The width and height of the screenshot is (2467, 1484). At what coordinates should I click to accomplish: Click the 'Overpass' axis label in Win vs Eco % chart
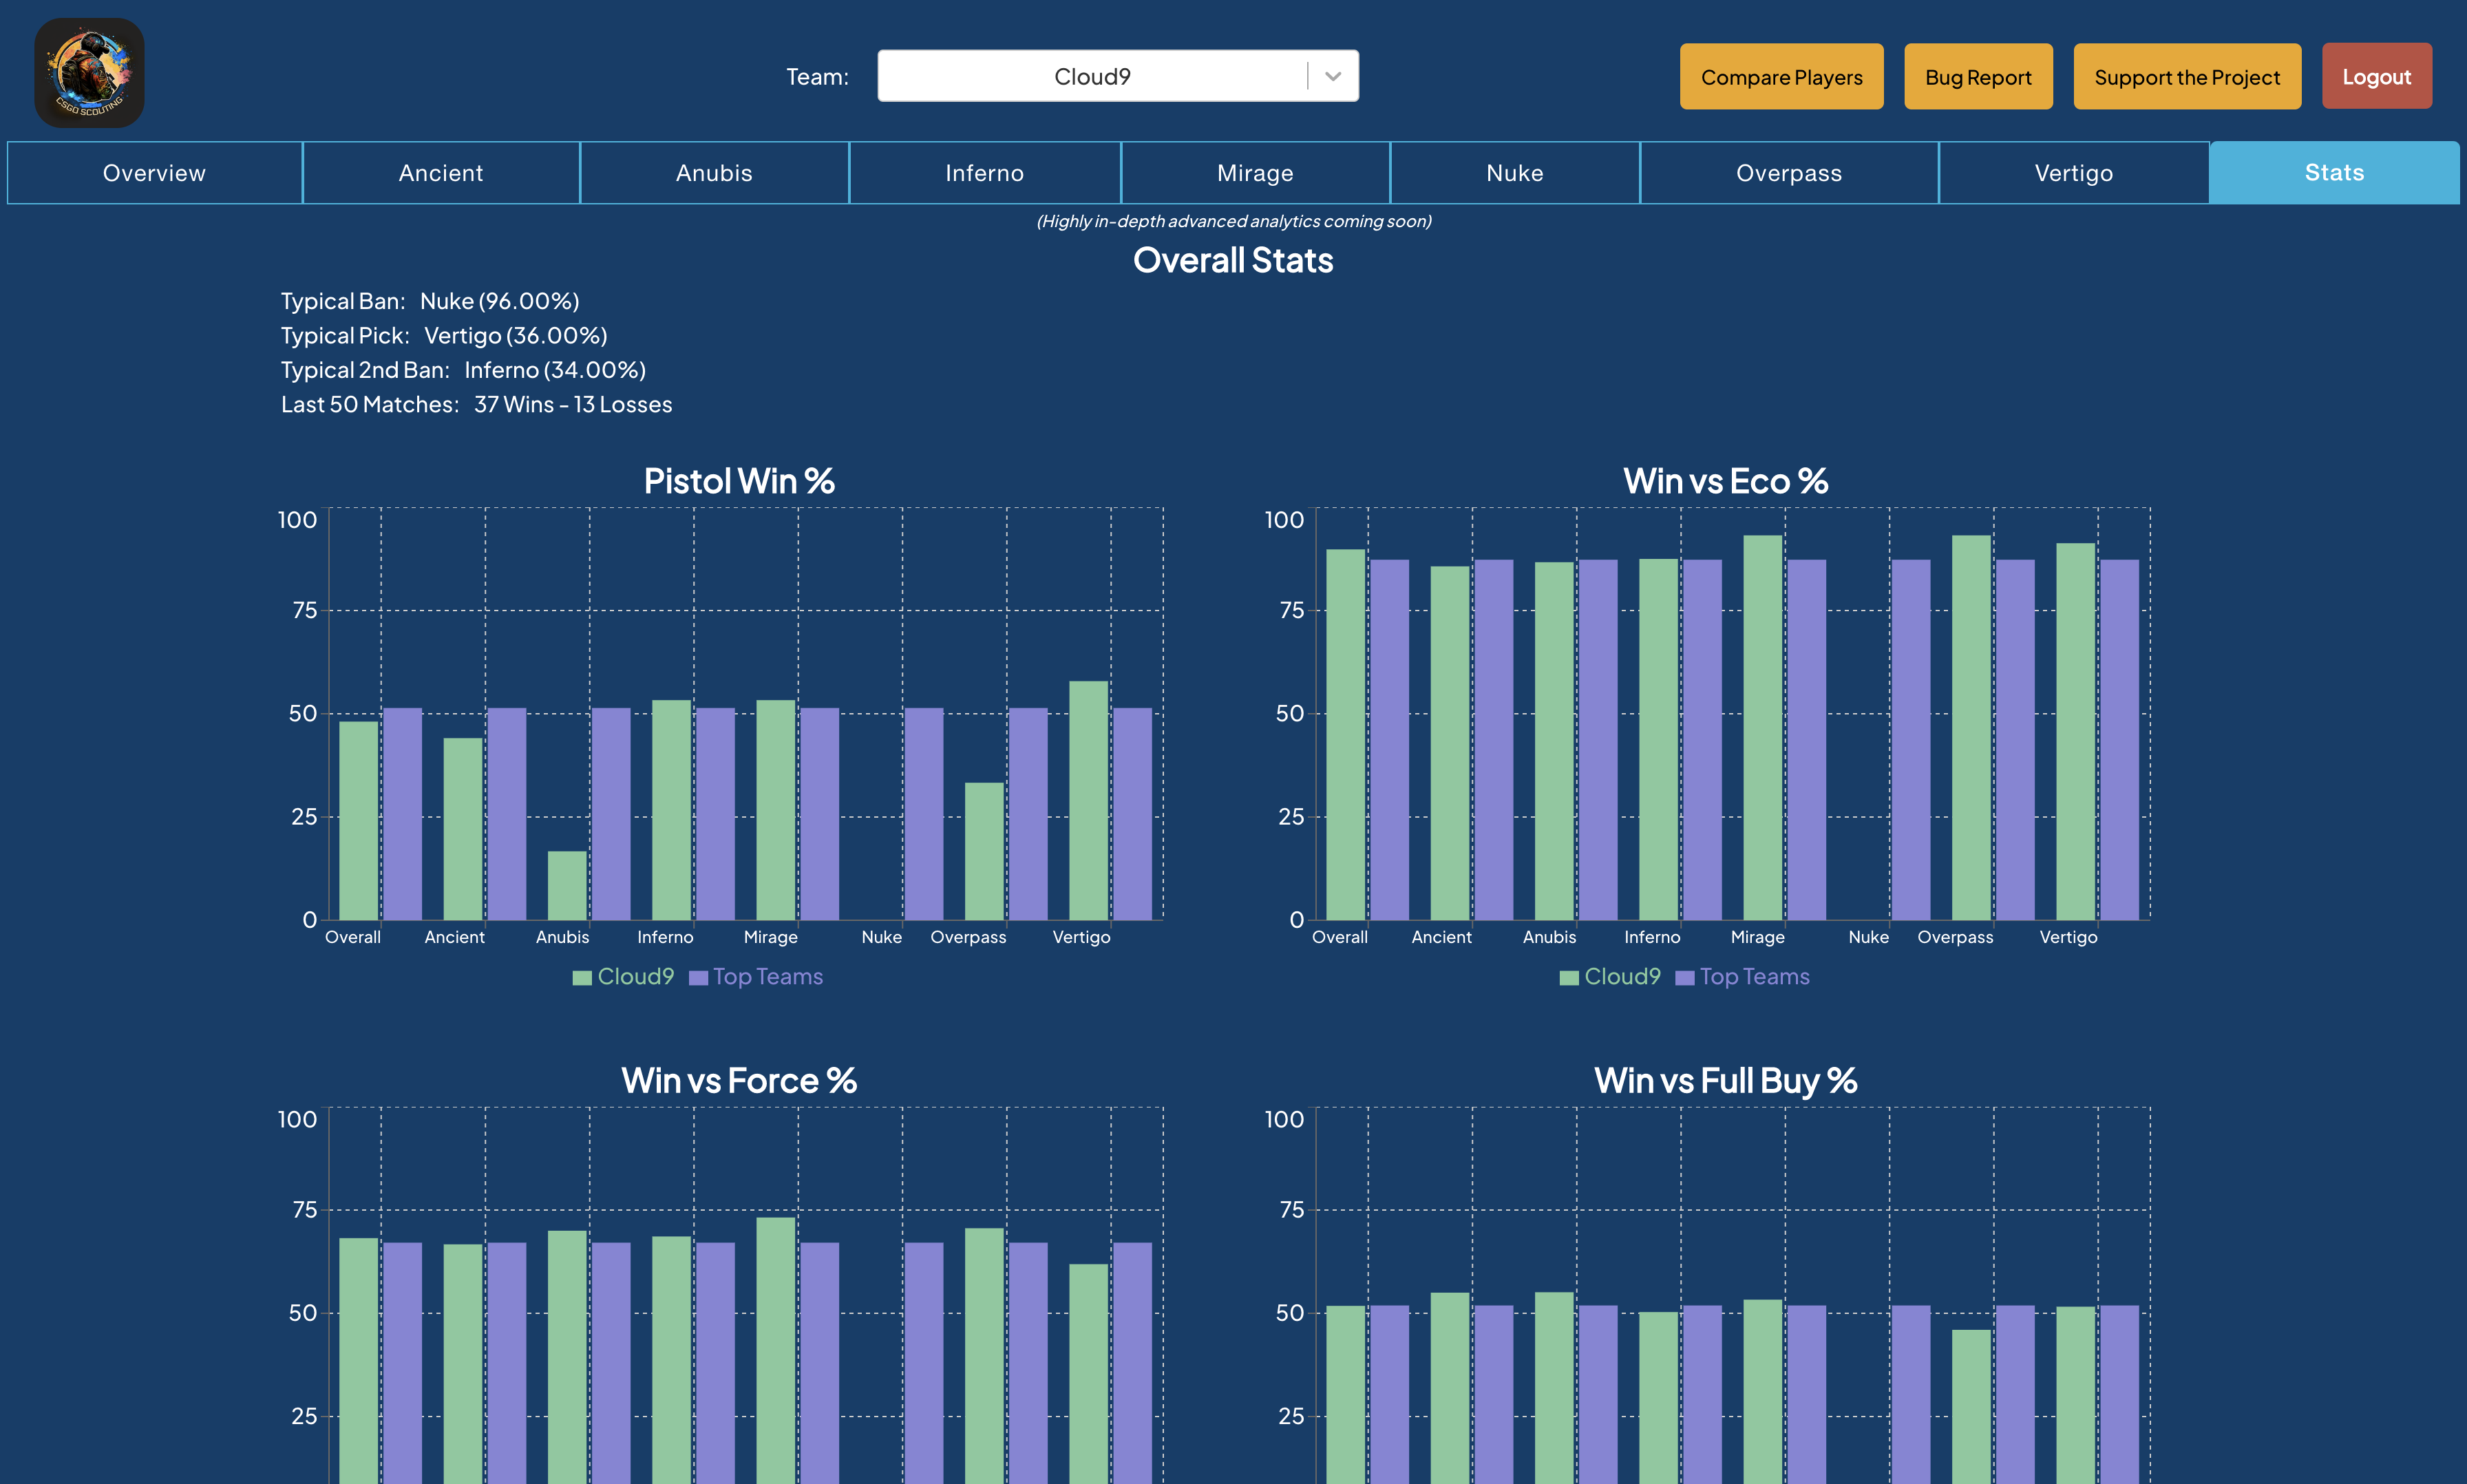point(1955,938)
